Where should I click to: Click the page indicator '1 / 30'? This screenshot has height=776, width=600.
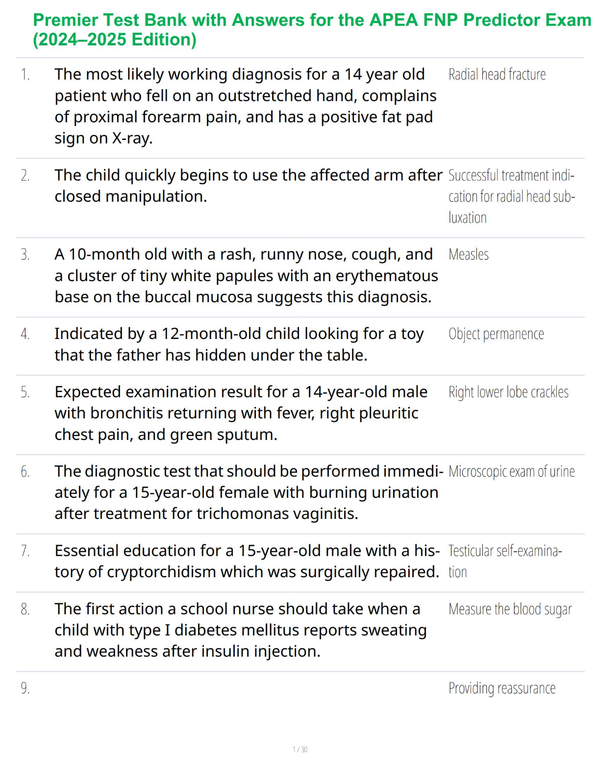click(x=300, y=749)
